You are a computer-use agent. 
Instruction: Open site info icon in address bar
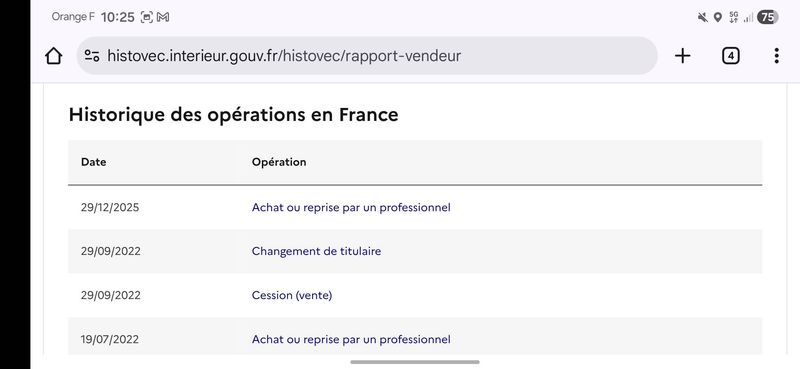92,56
